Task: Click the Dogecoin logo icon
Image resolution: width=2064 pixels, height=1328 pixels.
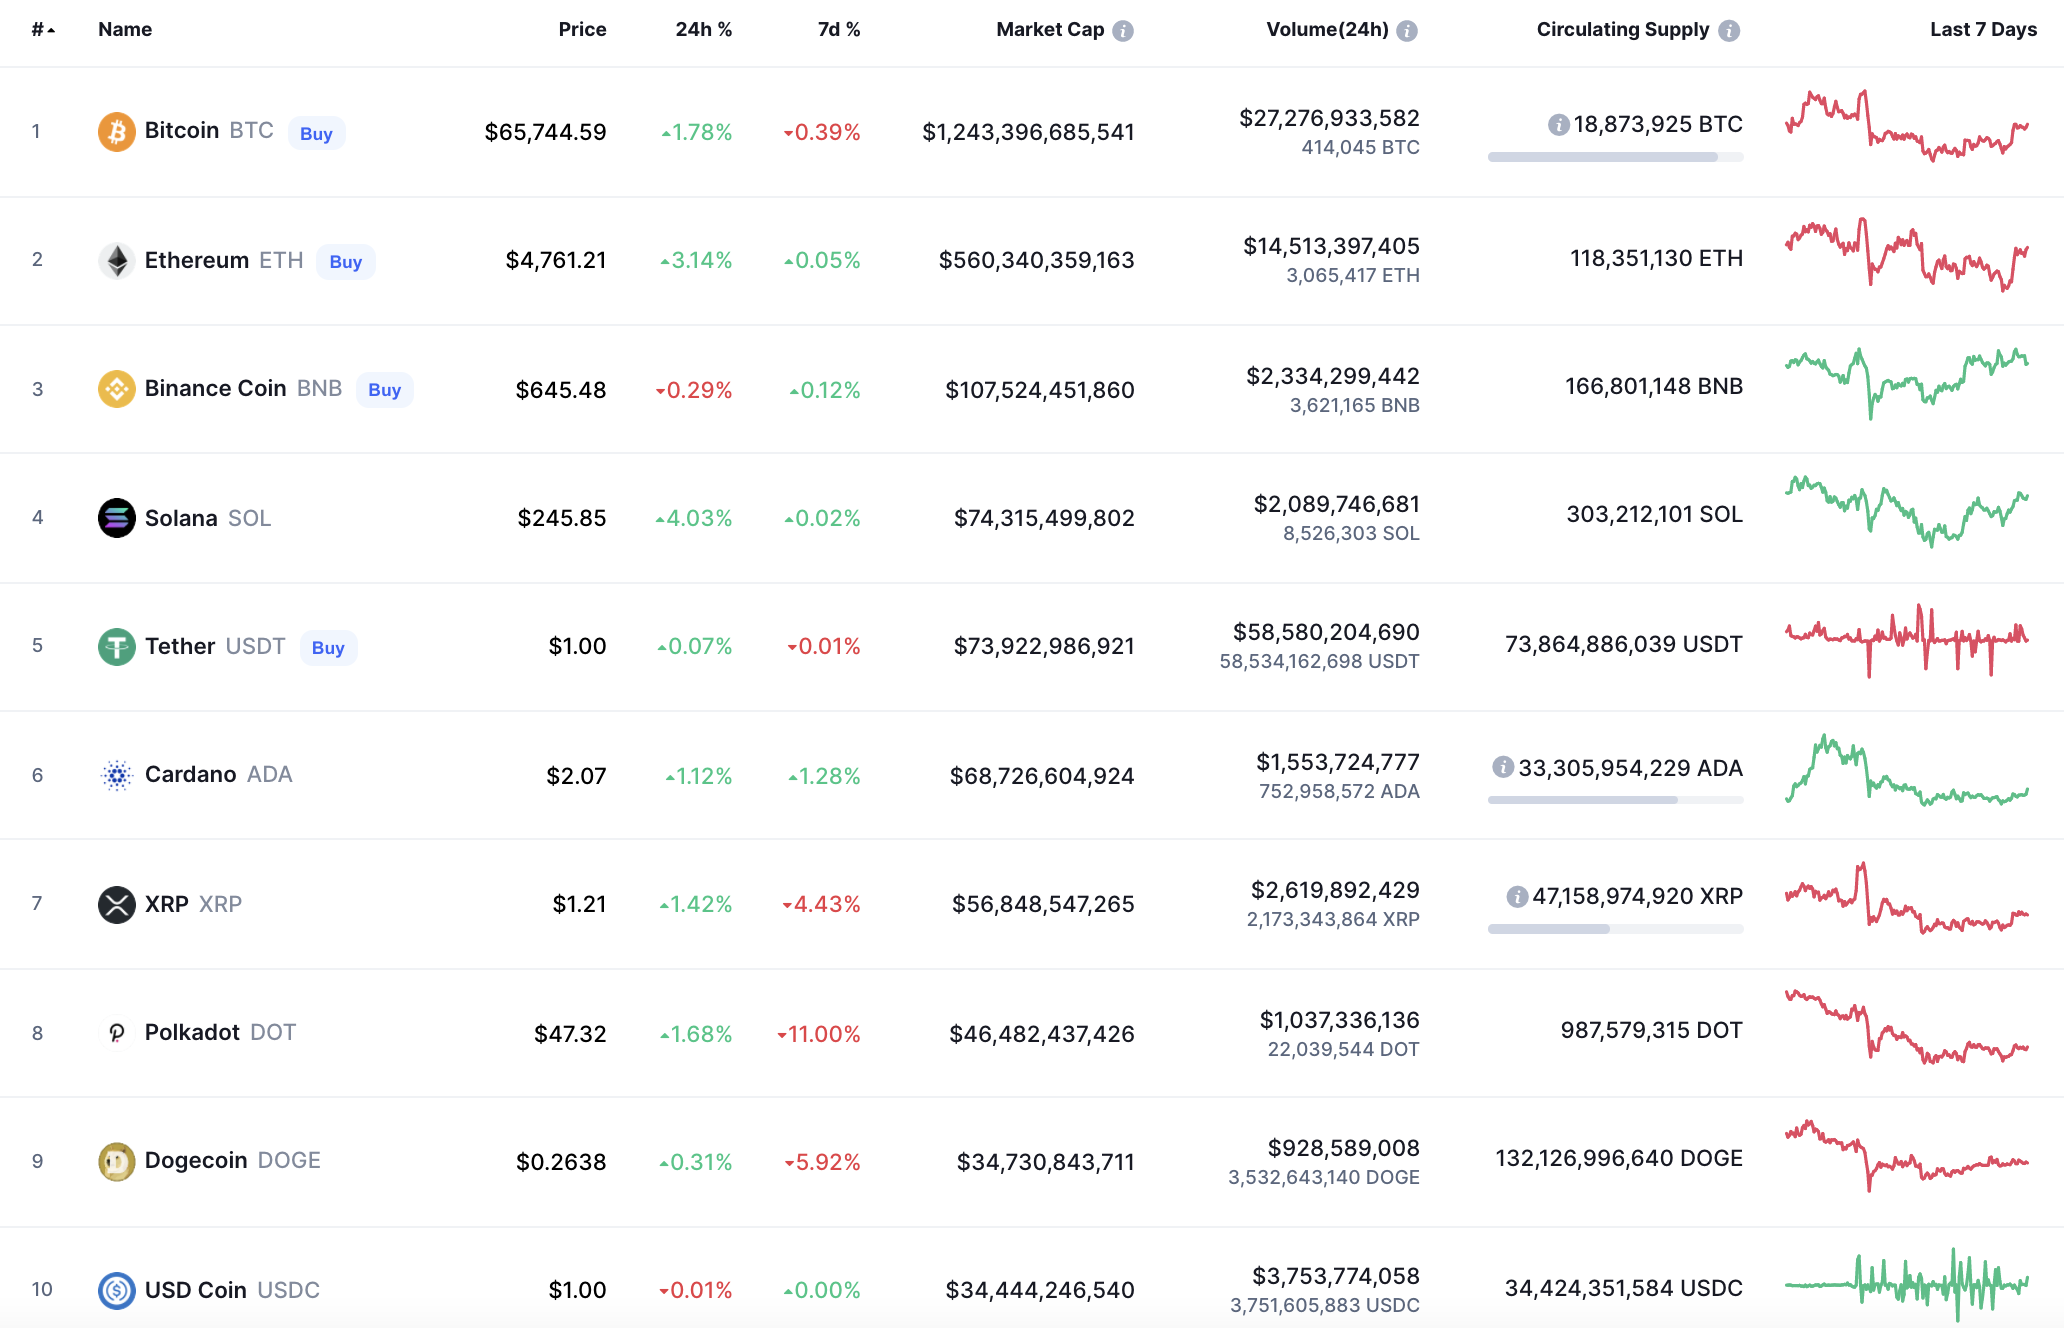Action: (116, 1161)
